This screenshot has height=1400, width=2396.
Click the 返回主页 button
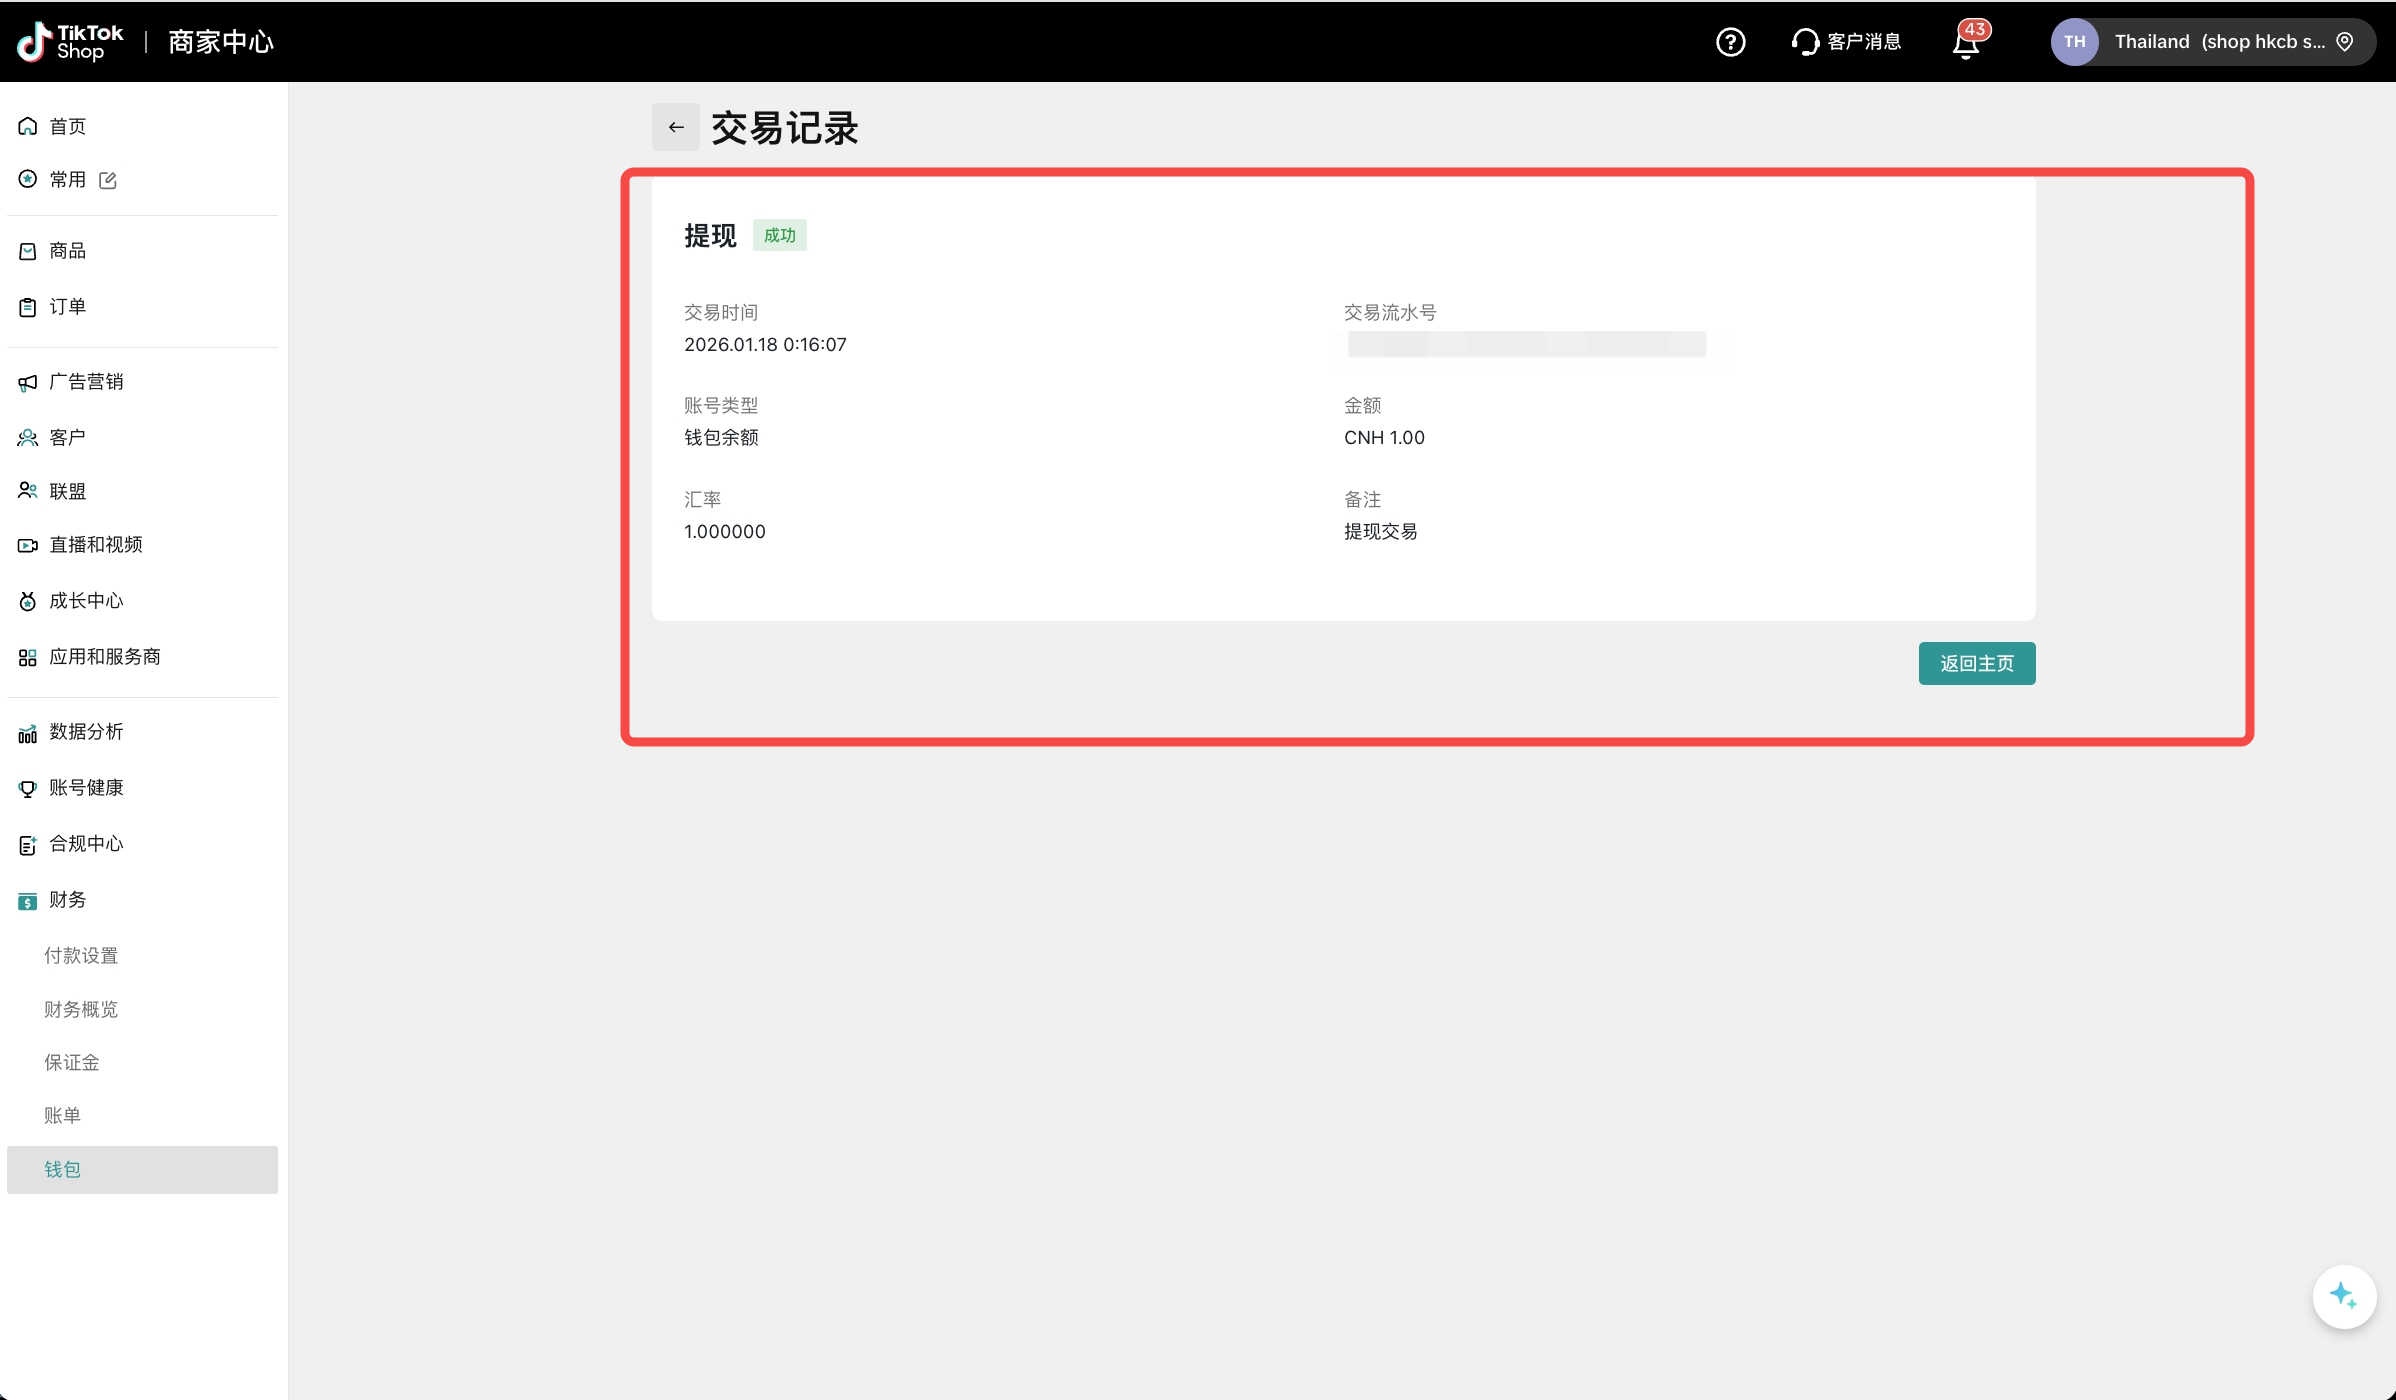pyautogui.click(x=1976, y=663)
